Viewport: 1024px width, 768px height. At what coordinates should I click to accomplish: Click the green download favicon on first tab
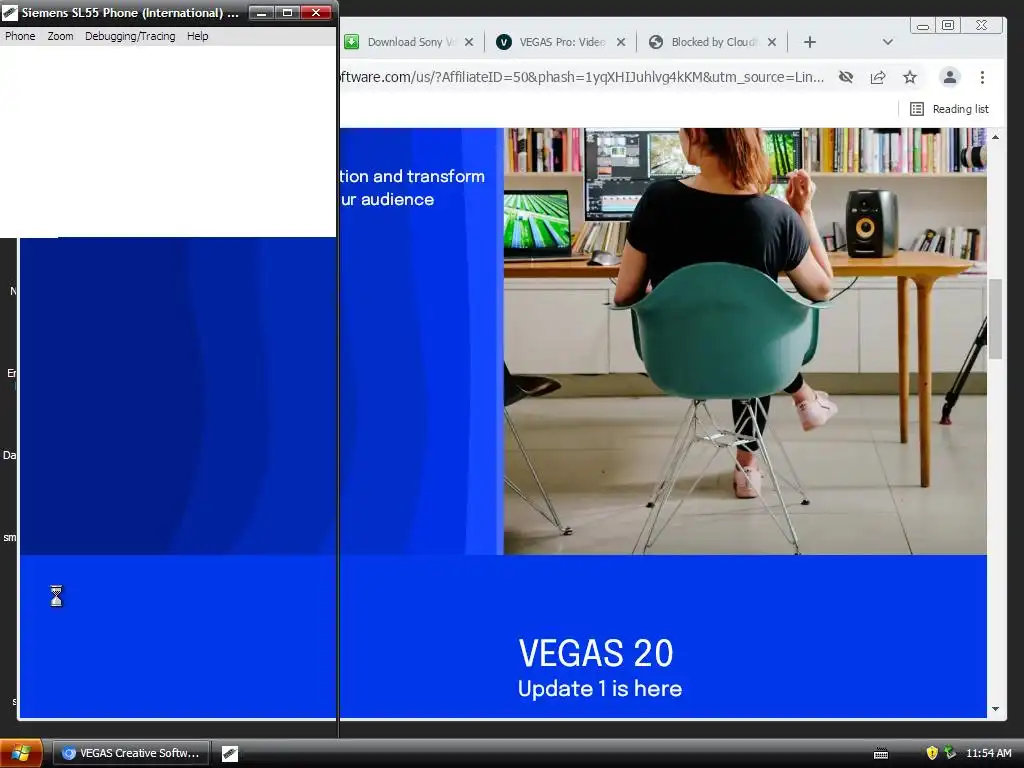[x=351, y=42]
